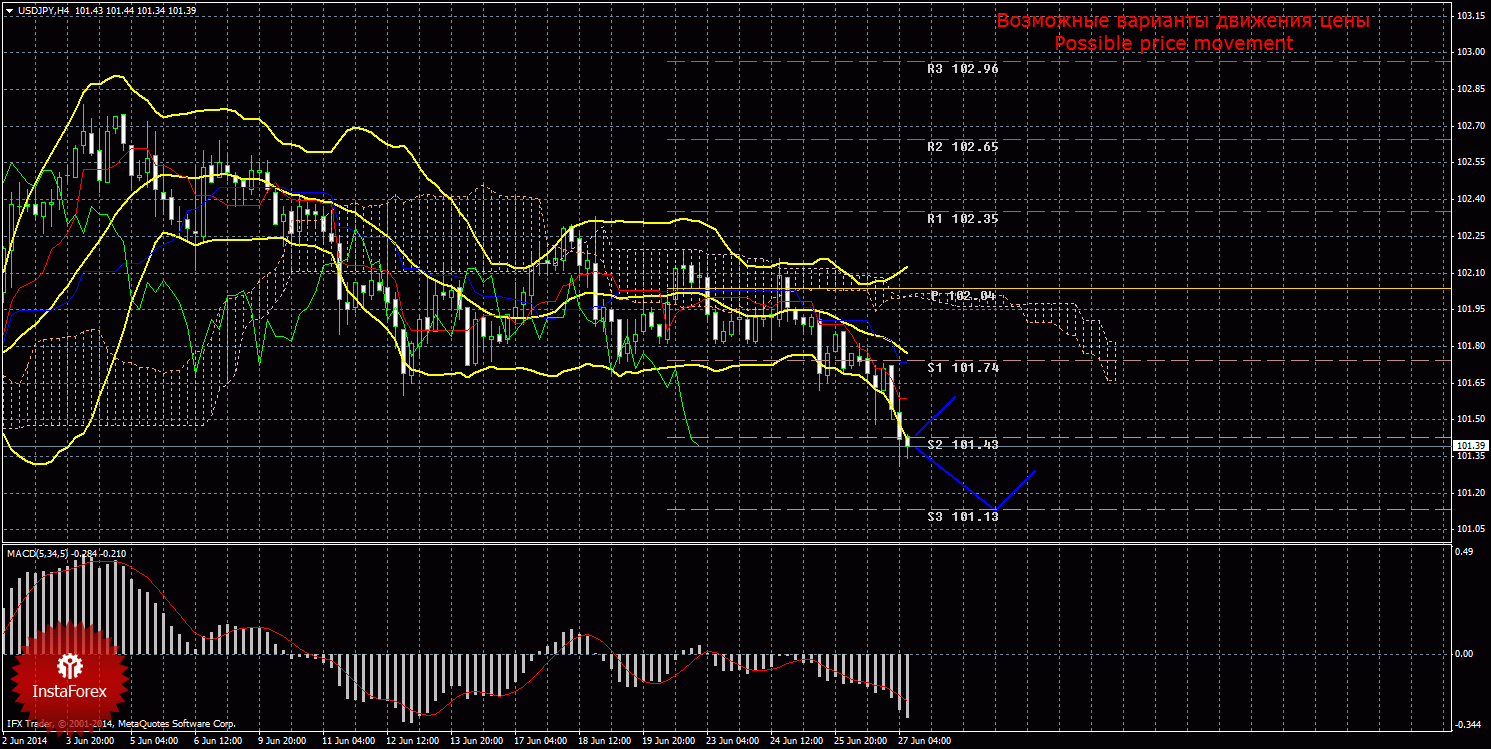The height and width of the screenshot is (749, 1491).
Task: Click 103.00 on the price scale
Action: [x=1469, y=52]
